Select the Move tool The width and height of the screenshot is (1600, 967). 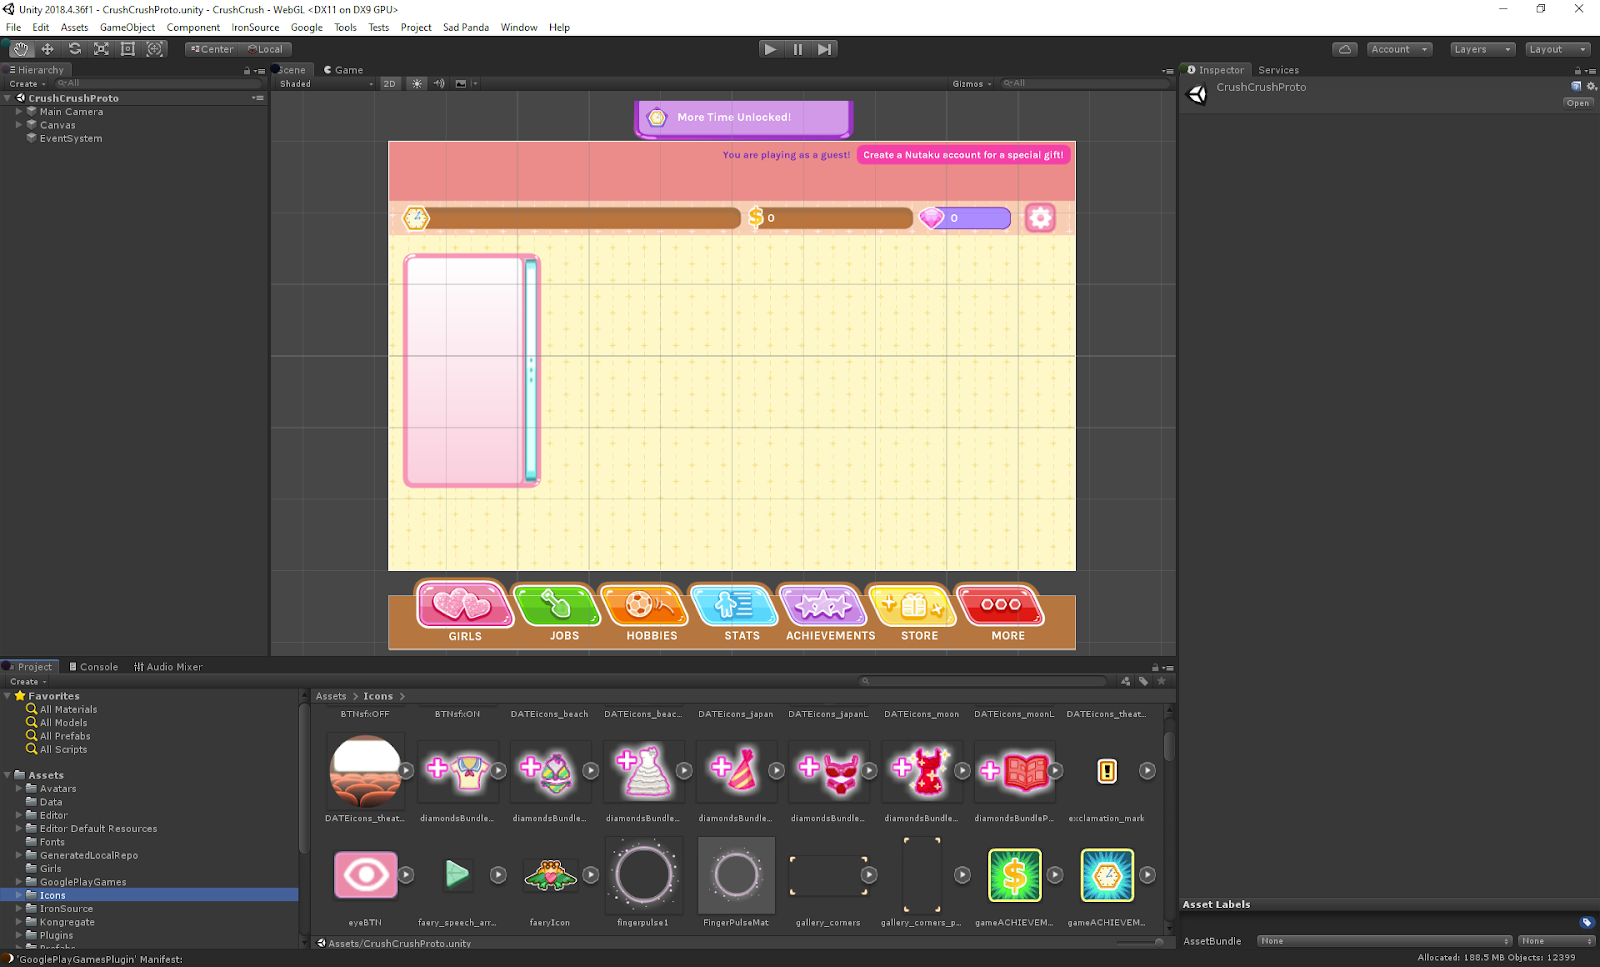[x=47, y=49]
